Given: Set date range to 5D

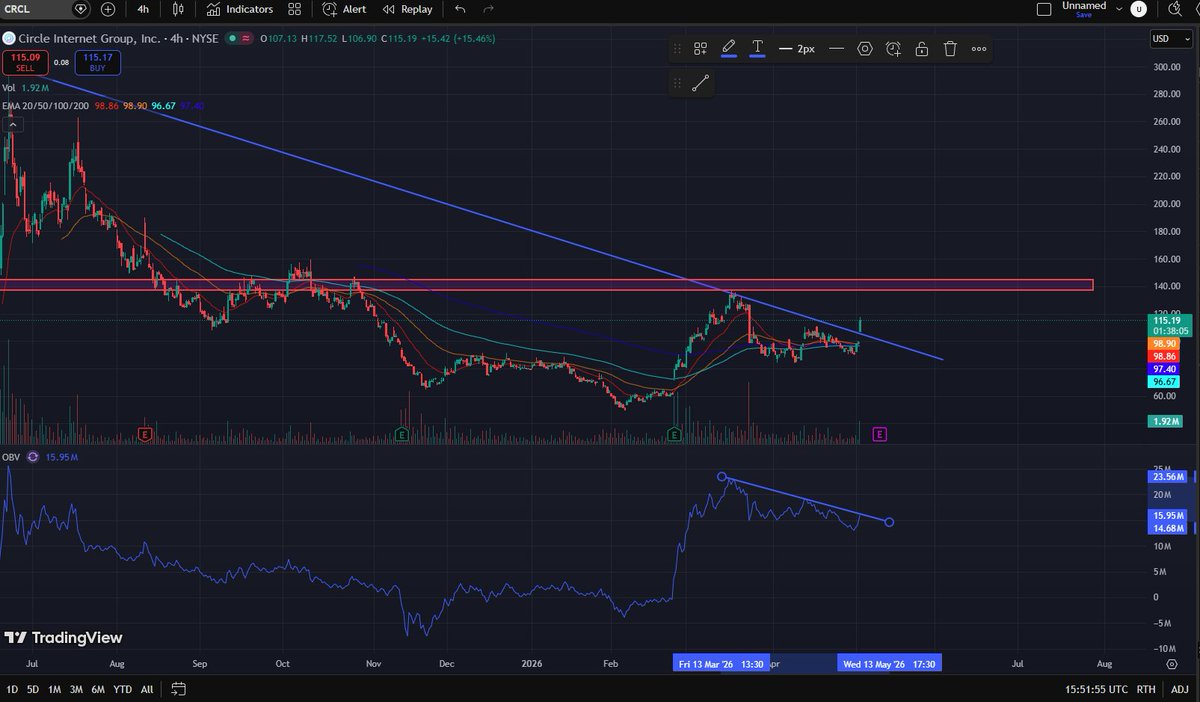Looking at the screenshot, I should [33, 689].
